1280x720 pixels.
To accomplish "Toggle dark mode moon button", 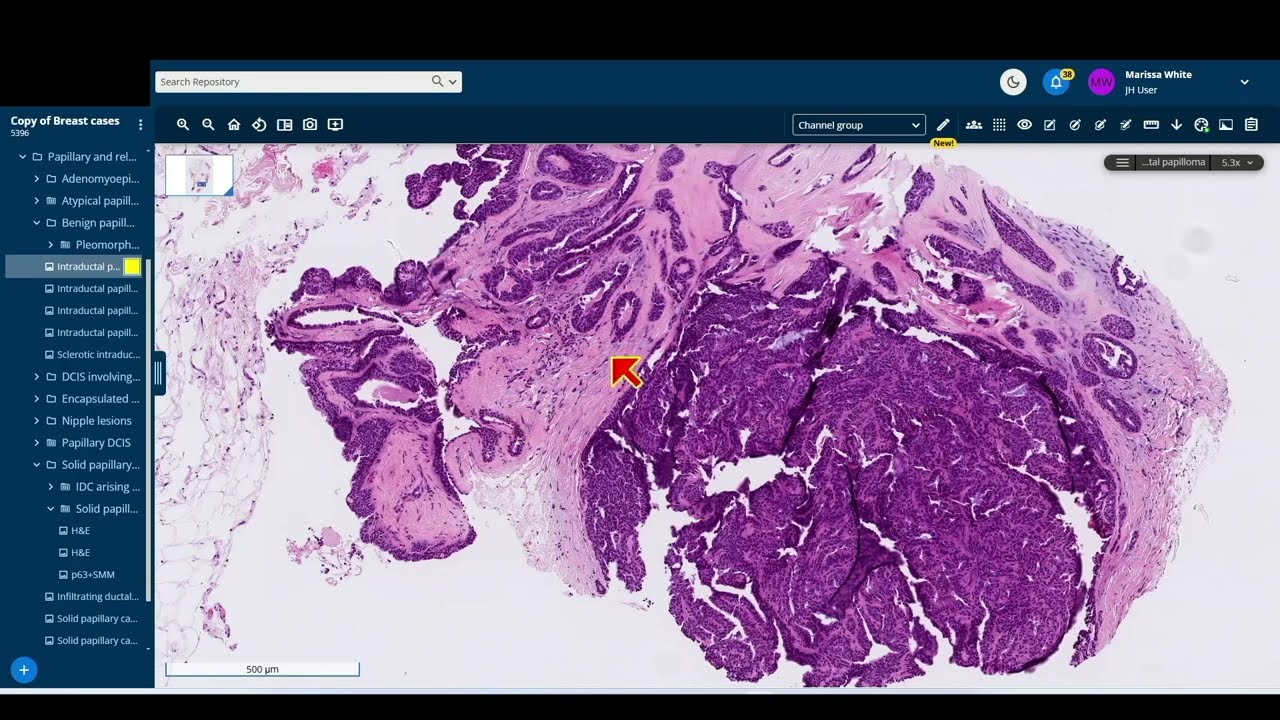I will [1013, 82].
